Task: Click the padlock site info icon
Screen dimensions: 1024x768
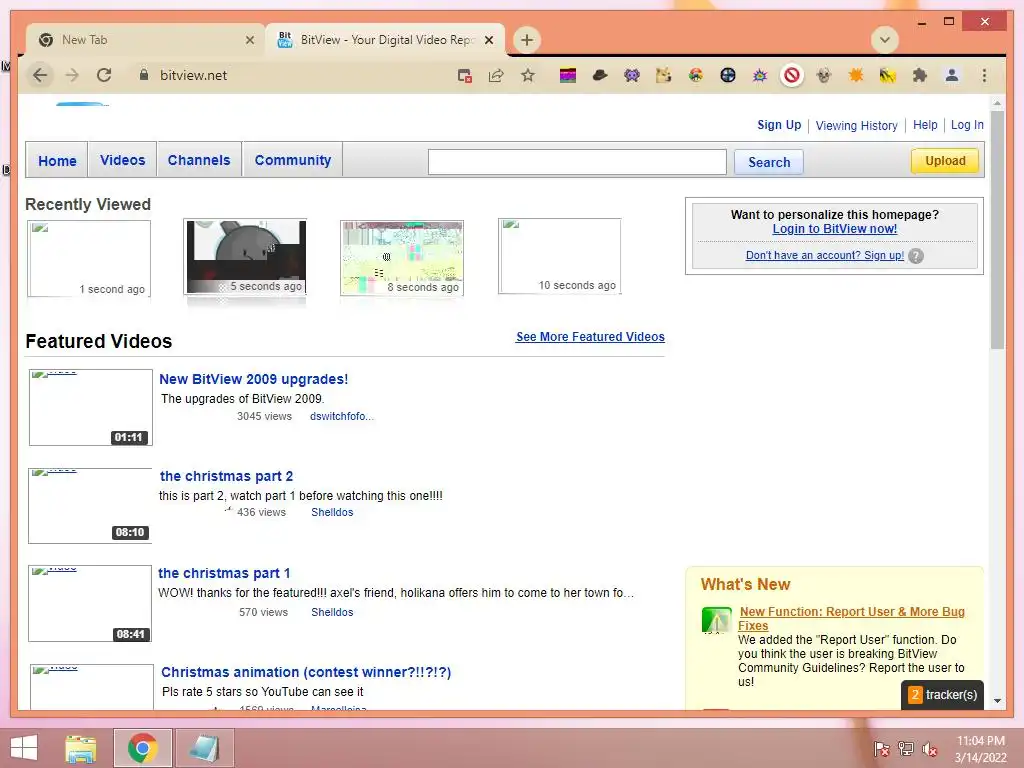Action: pos(144,75)
